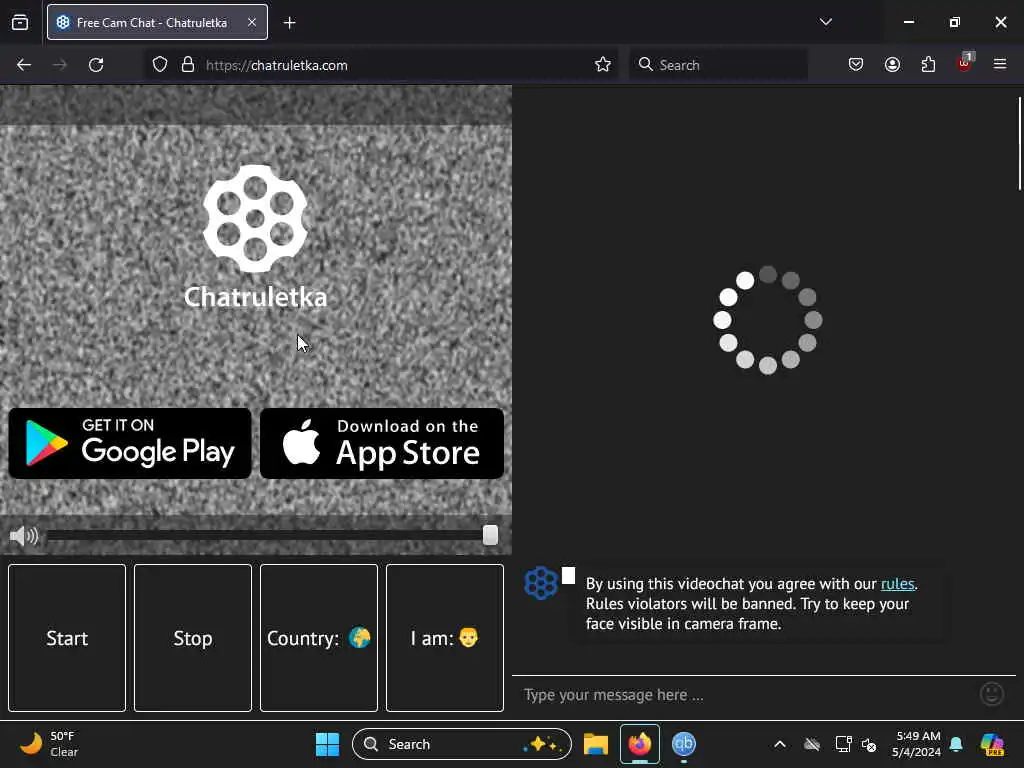Screen dimensions: 1024x768
Task: Open the Extensions puzzle icon
Action: [x=928, y=64]
